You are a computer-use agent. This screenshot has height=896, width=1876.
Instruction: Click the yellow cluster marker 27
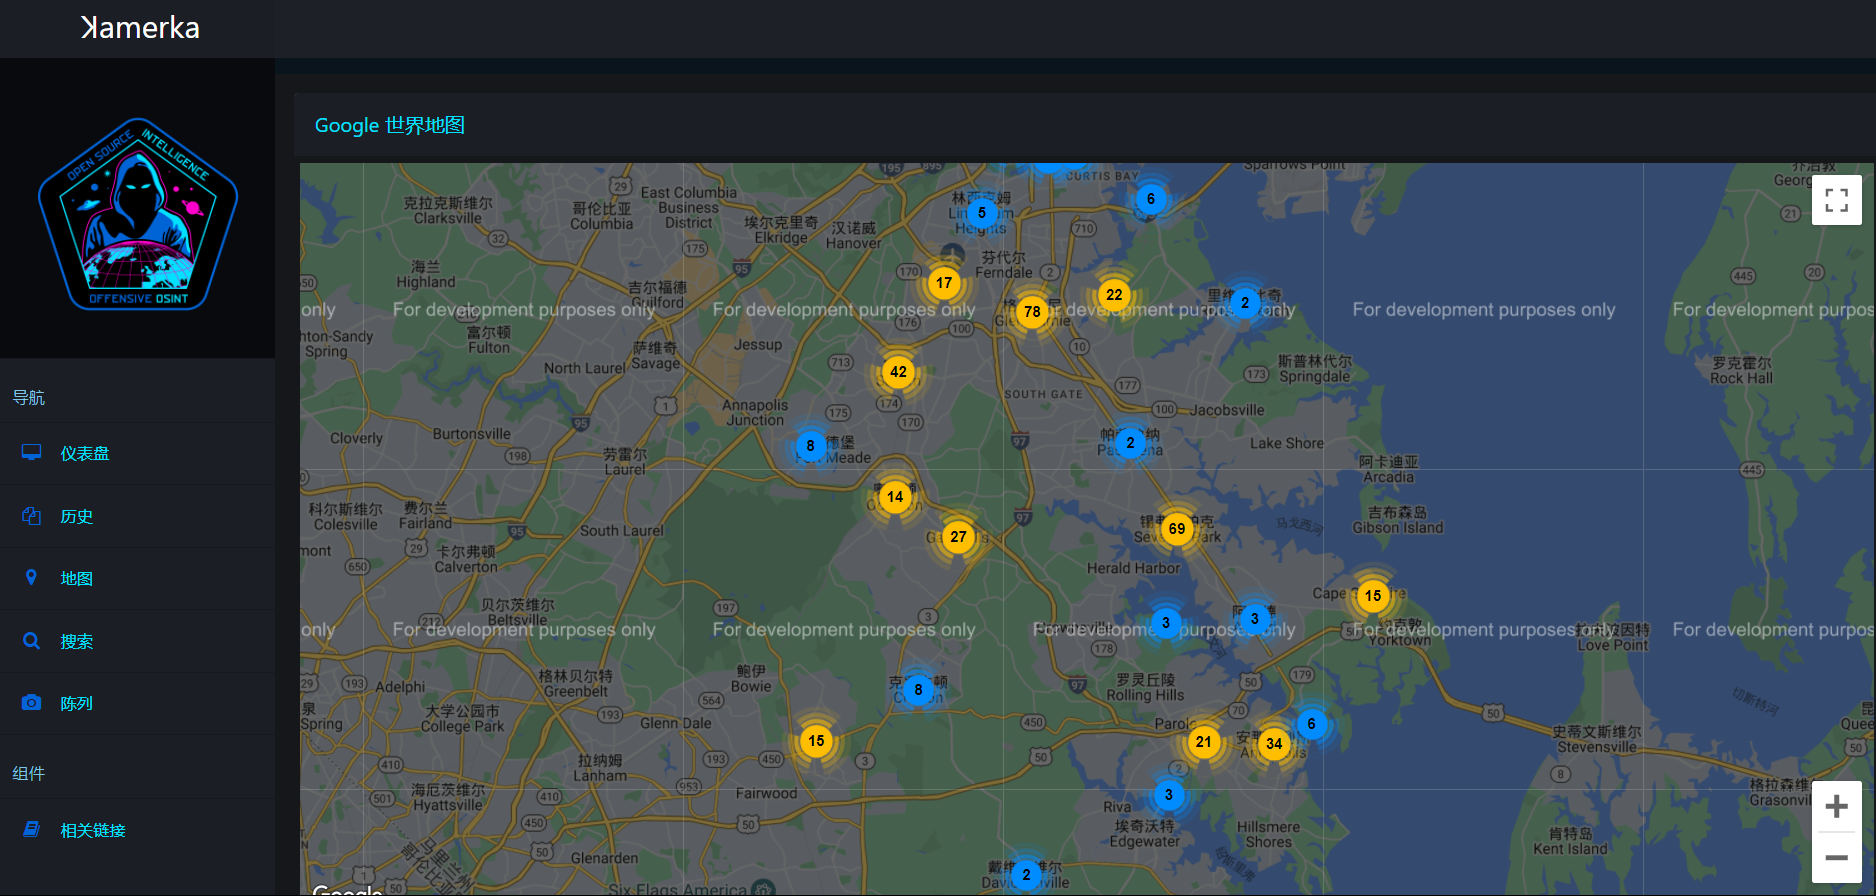[958, 537]
